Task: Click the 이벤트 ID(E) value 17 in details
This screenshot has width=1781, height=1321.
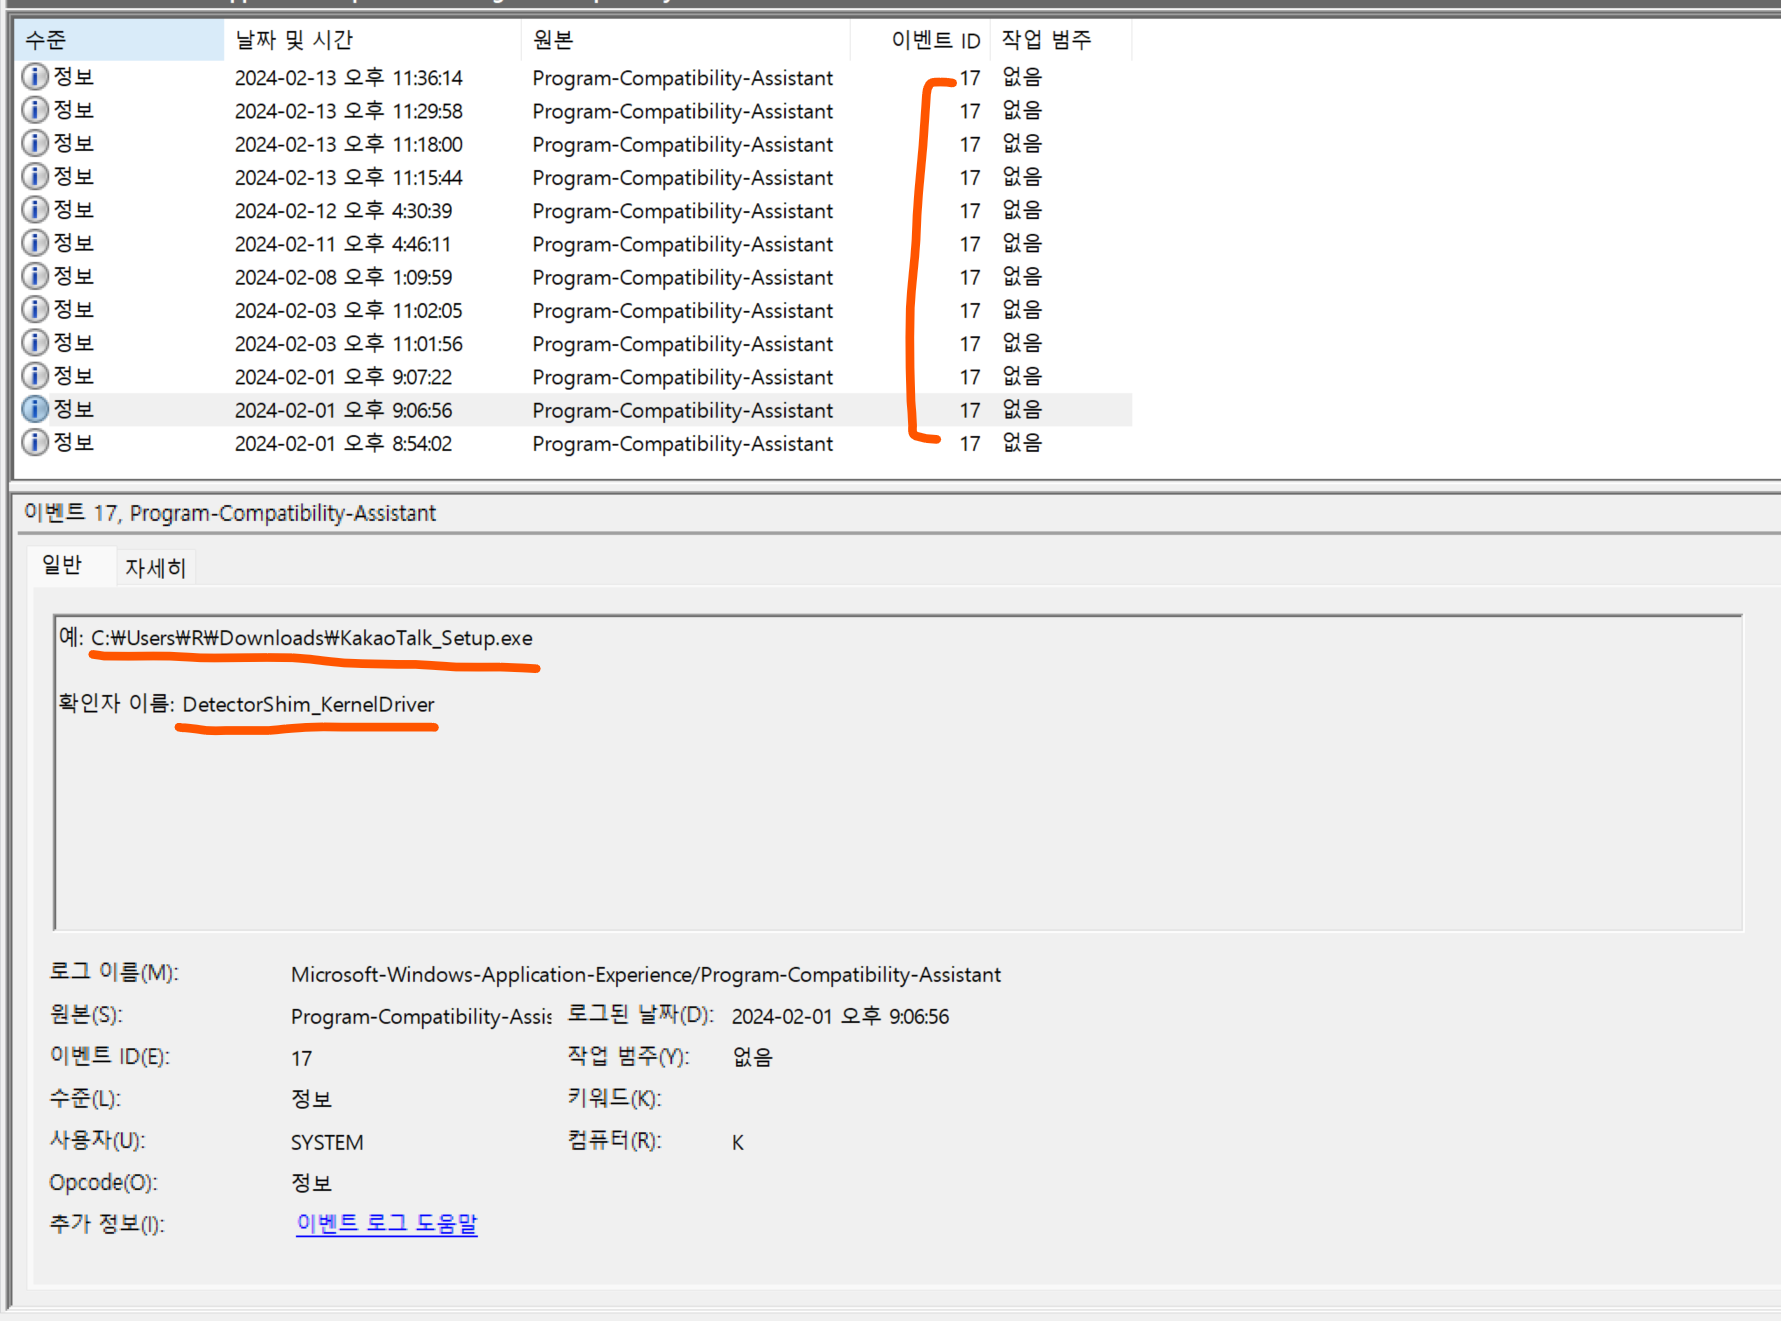Action: click(301, 1059)
